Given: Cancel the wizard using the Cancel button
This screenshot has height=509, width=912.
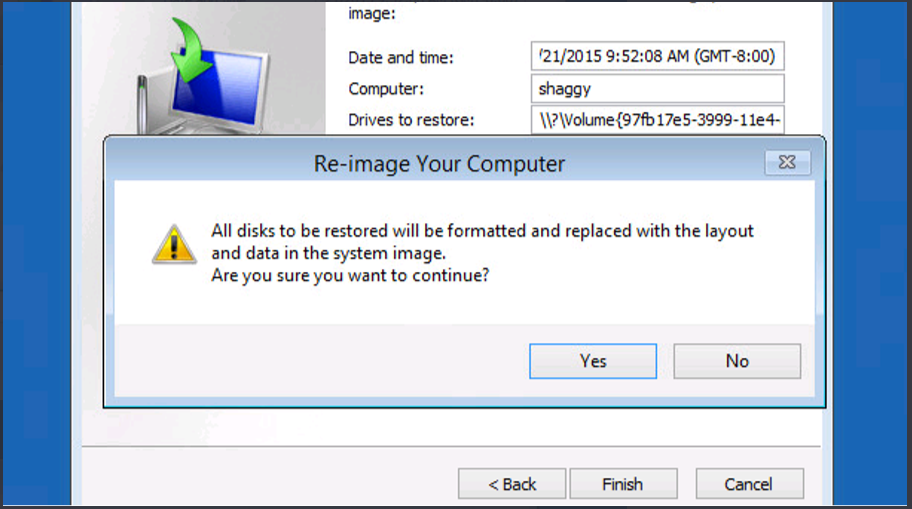Looking at the screenshot, I should tap(749, 484).
